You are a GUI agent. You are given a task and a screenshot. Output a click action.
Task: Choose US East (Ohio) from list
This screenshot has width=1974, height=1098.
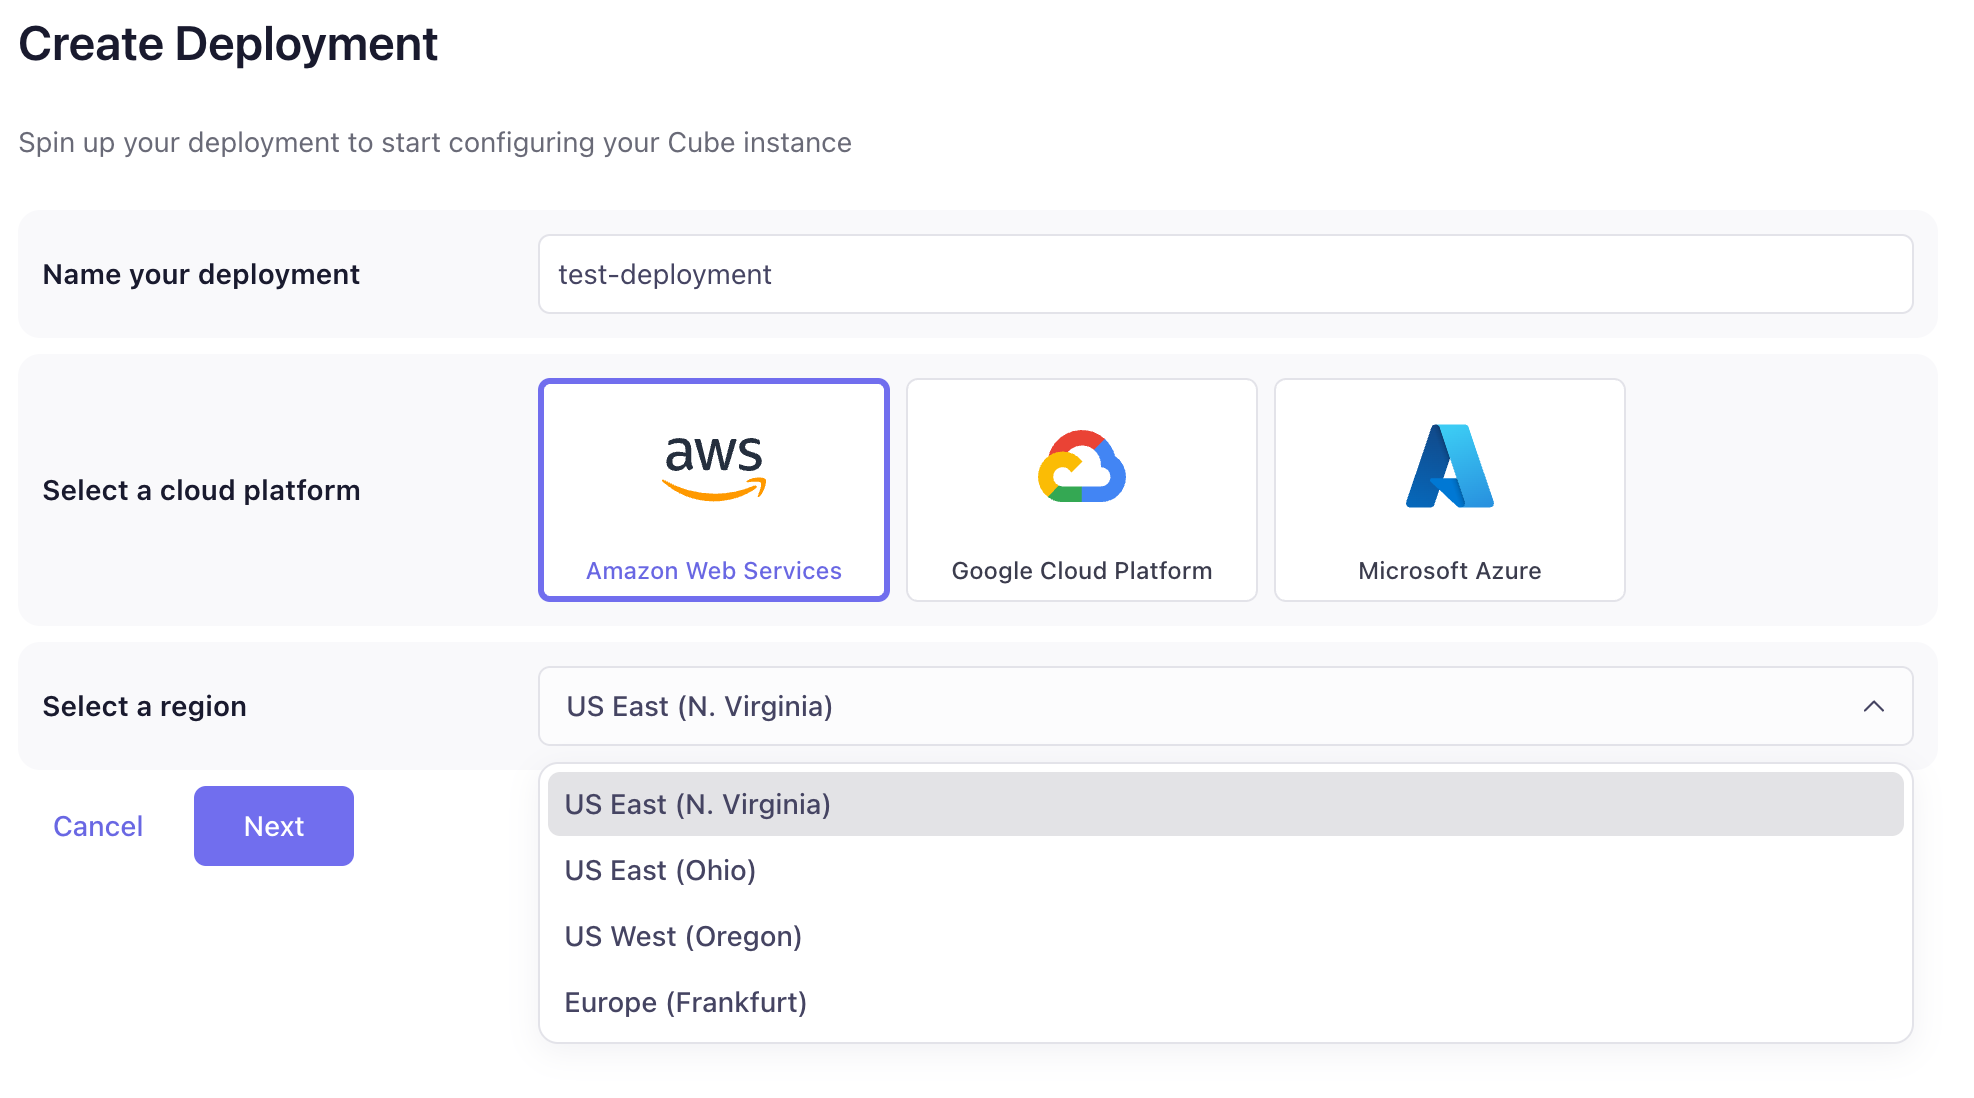point(1226,870)
